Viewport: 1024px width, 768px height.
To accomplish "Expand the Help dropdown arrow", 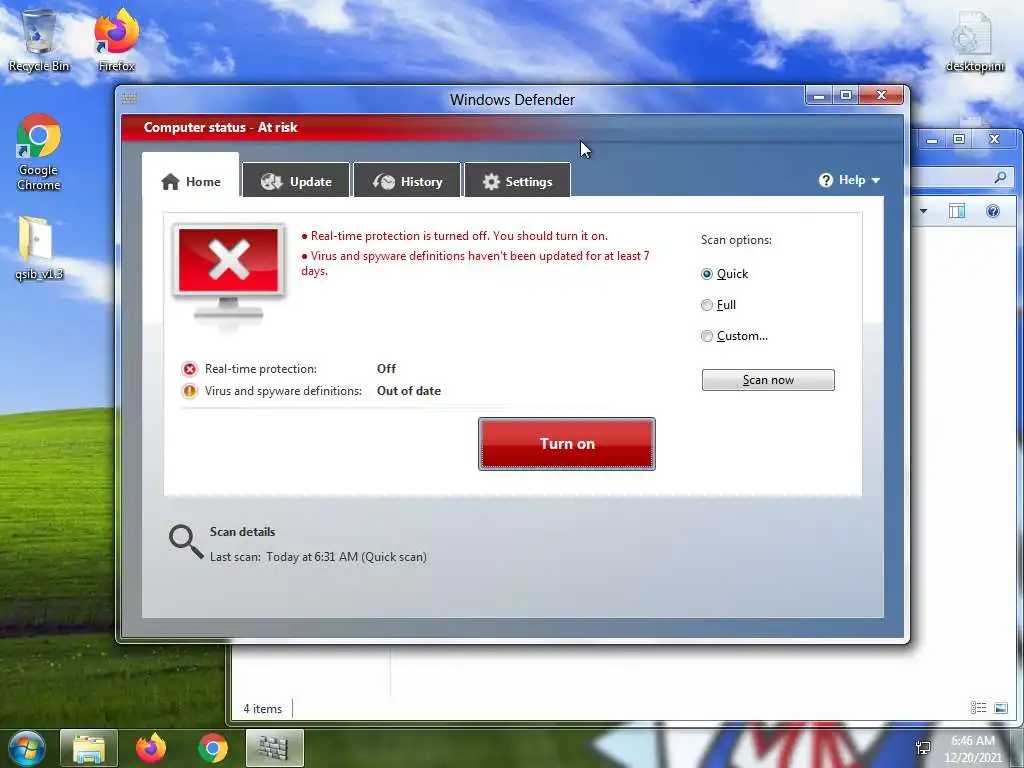I will pyautogui.click(x=876, y=180).
